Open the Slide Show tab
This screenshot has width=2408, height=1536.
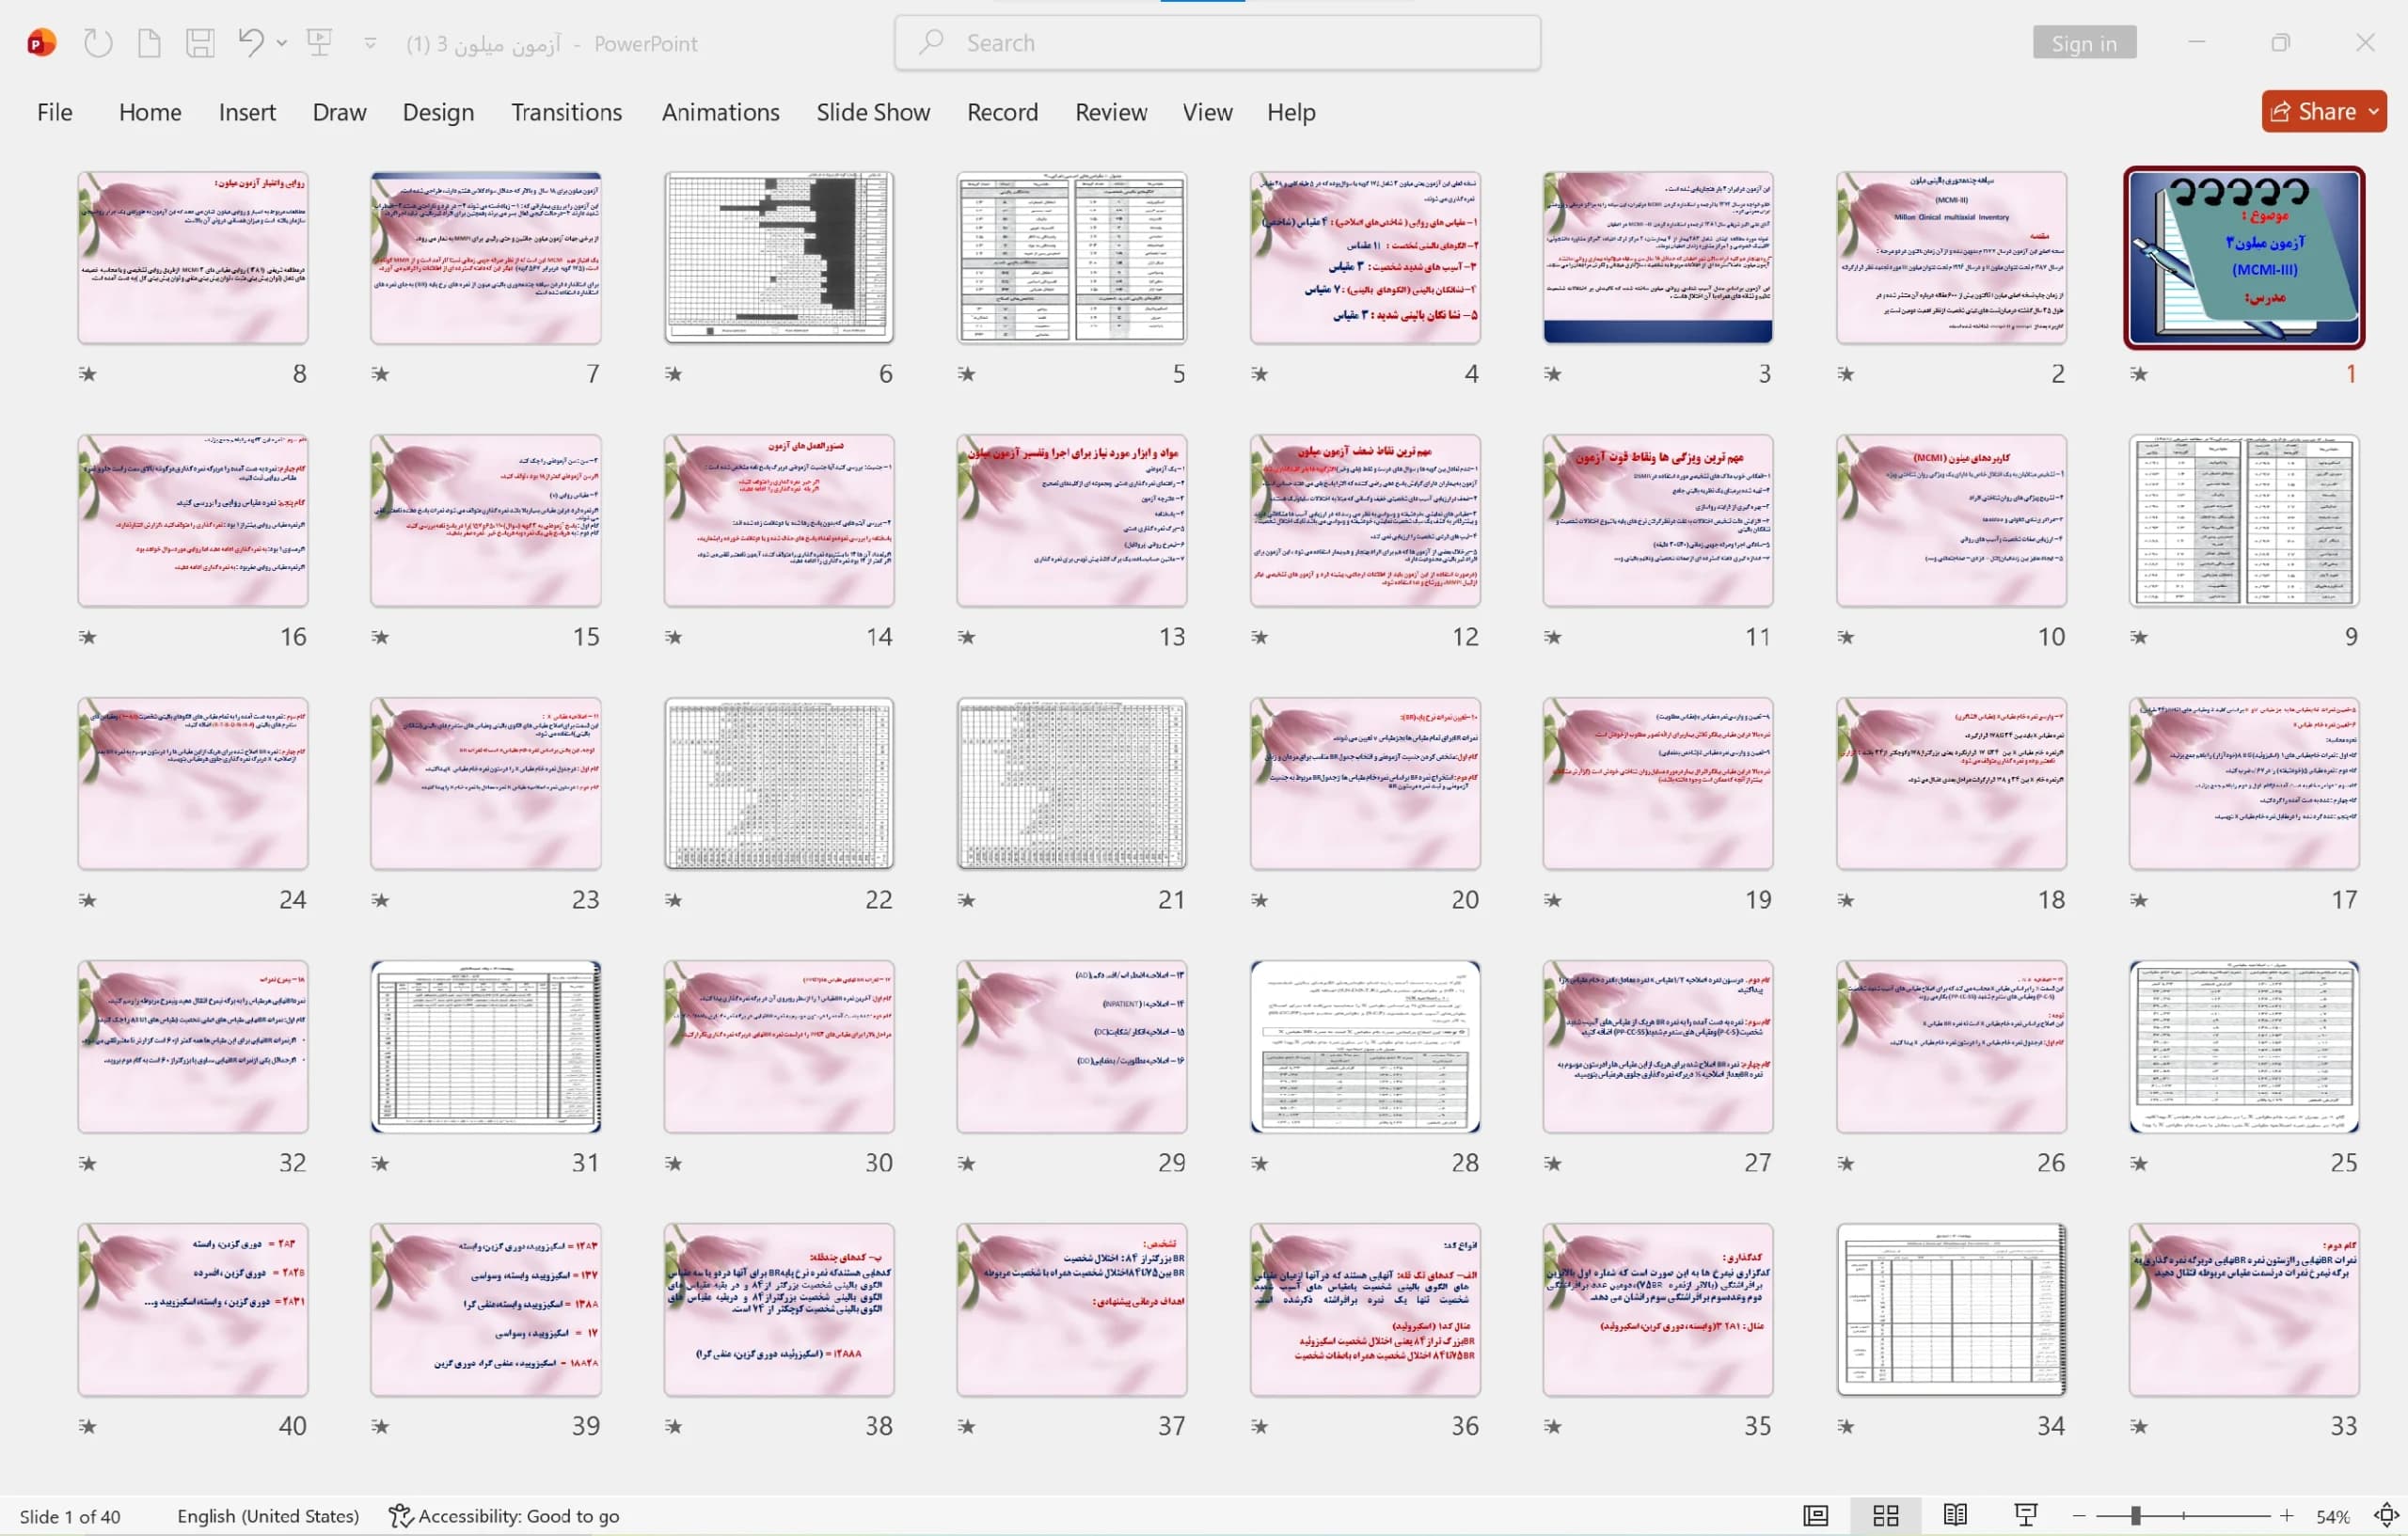(x=873, y=112)
